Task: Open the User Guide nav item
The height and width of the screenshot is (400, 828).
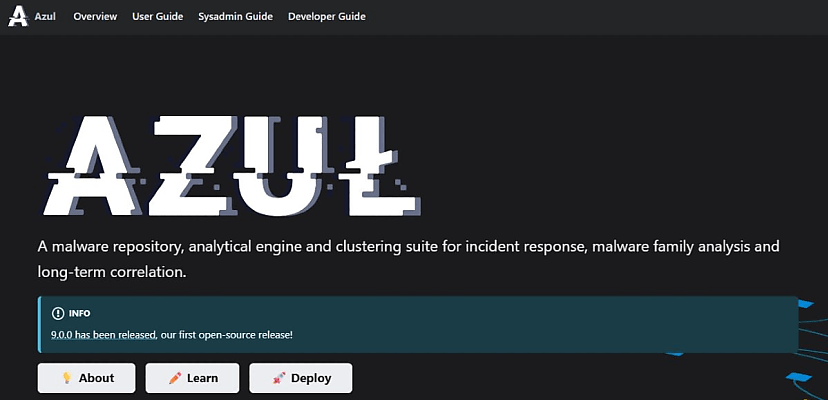Action: tap(157, 16)
